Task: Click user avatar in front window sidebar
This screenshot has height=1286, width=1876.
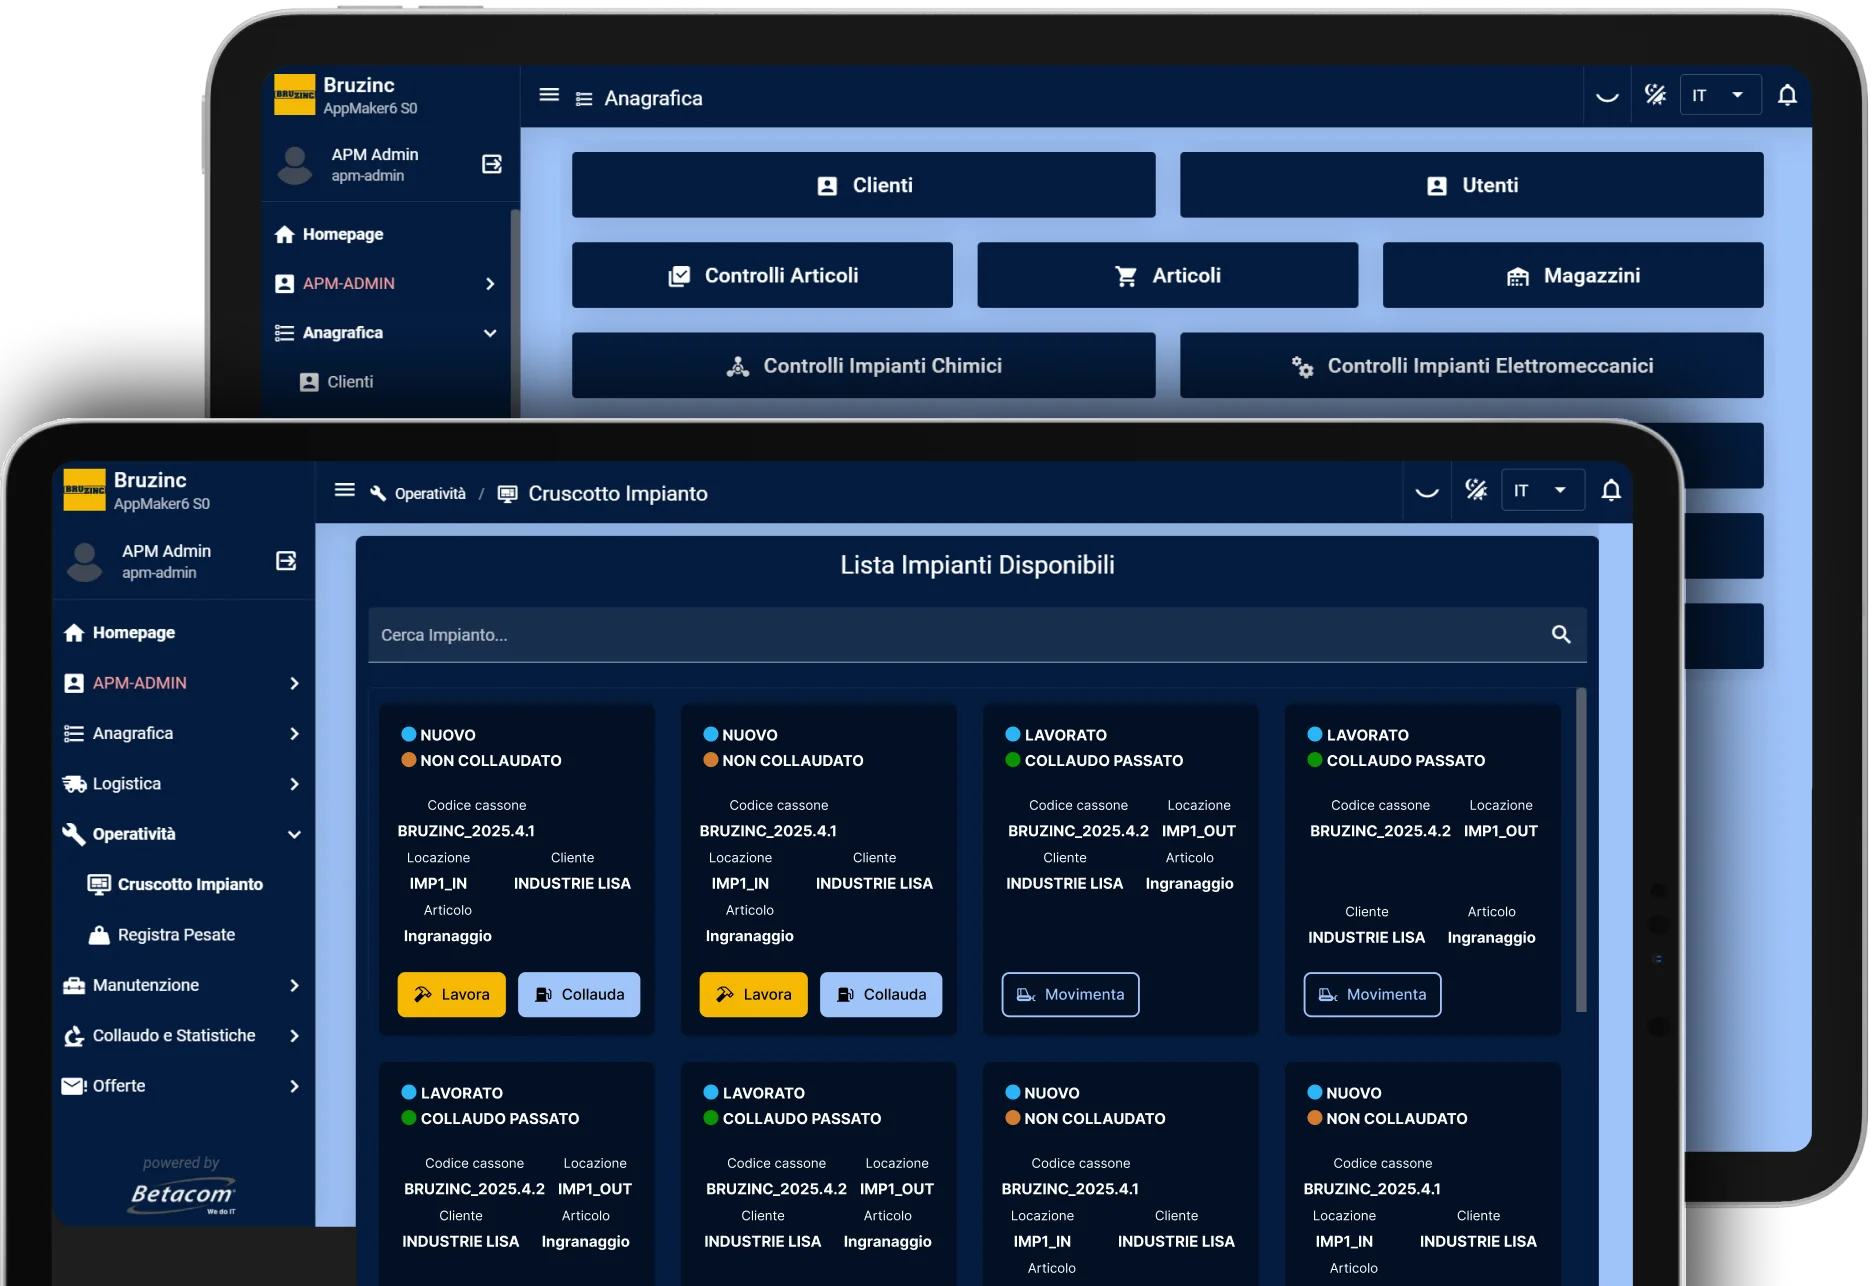Action: point(85,561)
